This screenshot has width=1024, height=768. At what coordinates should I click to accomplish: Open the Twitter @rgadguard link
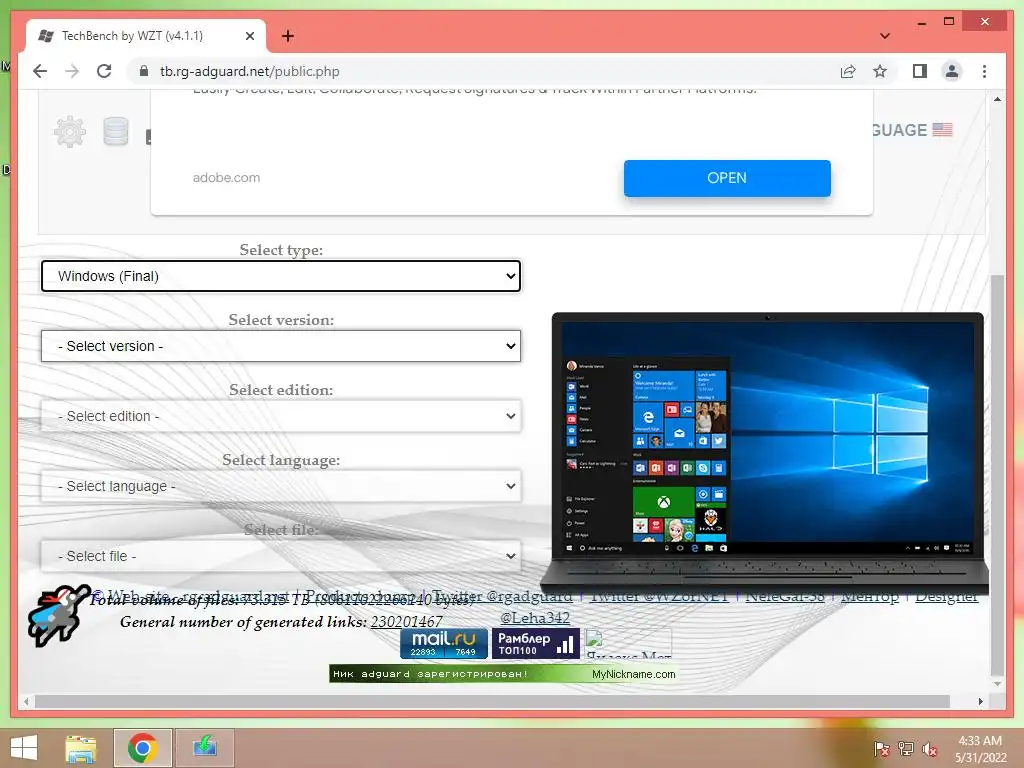[502, 596]
